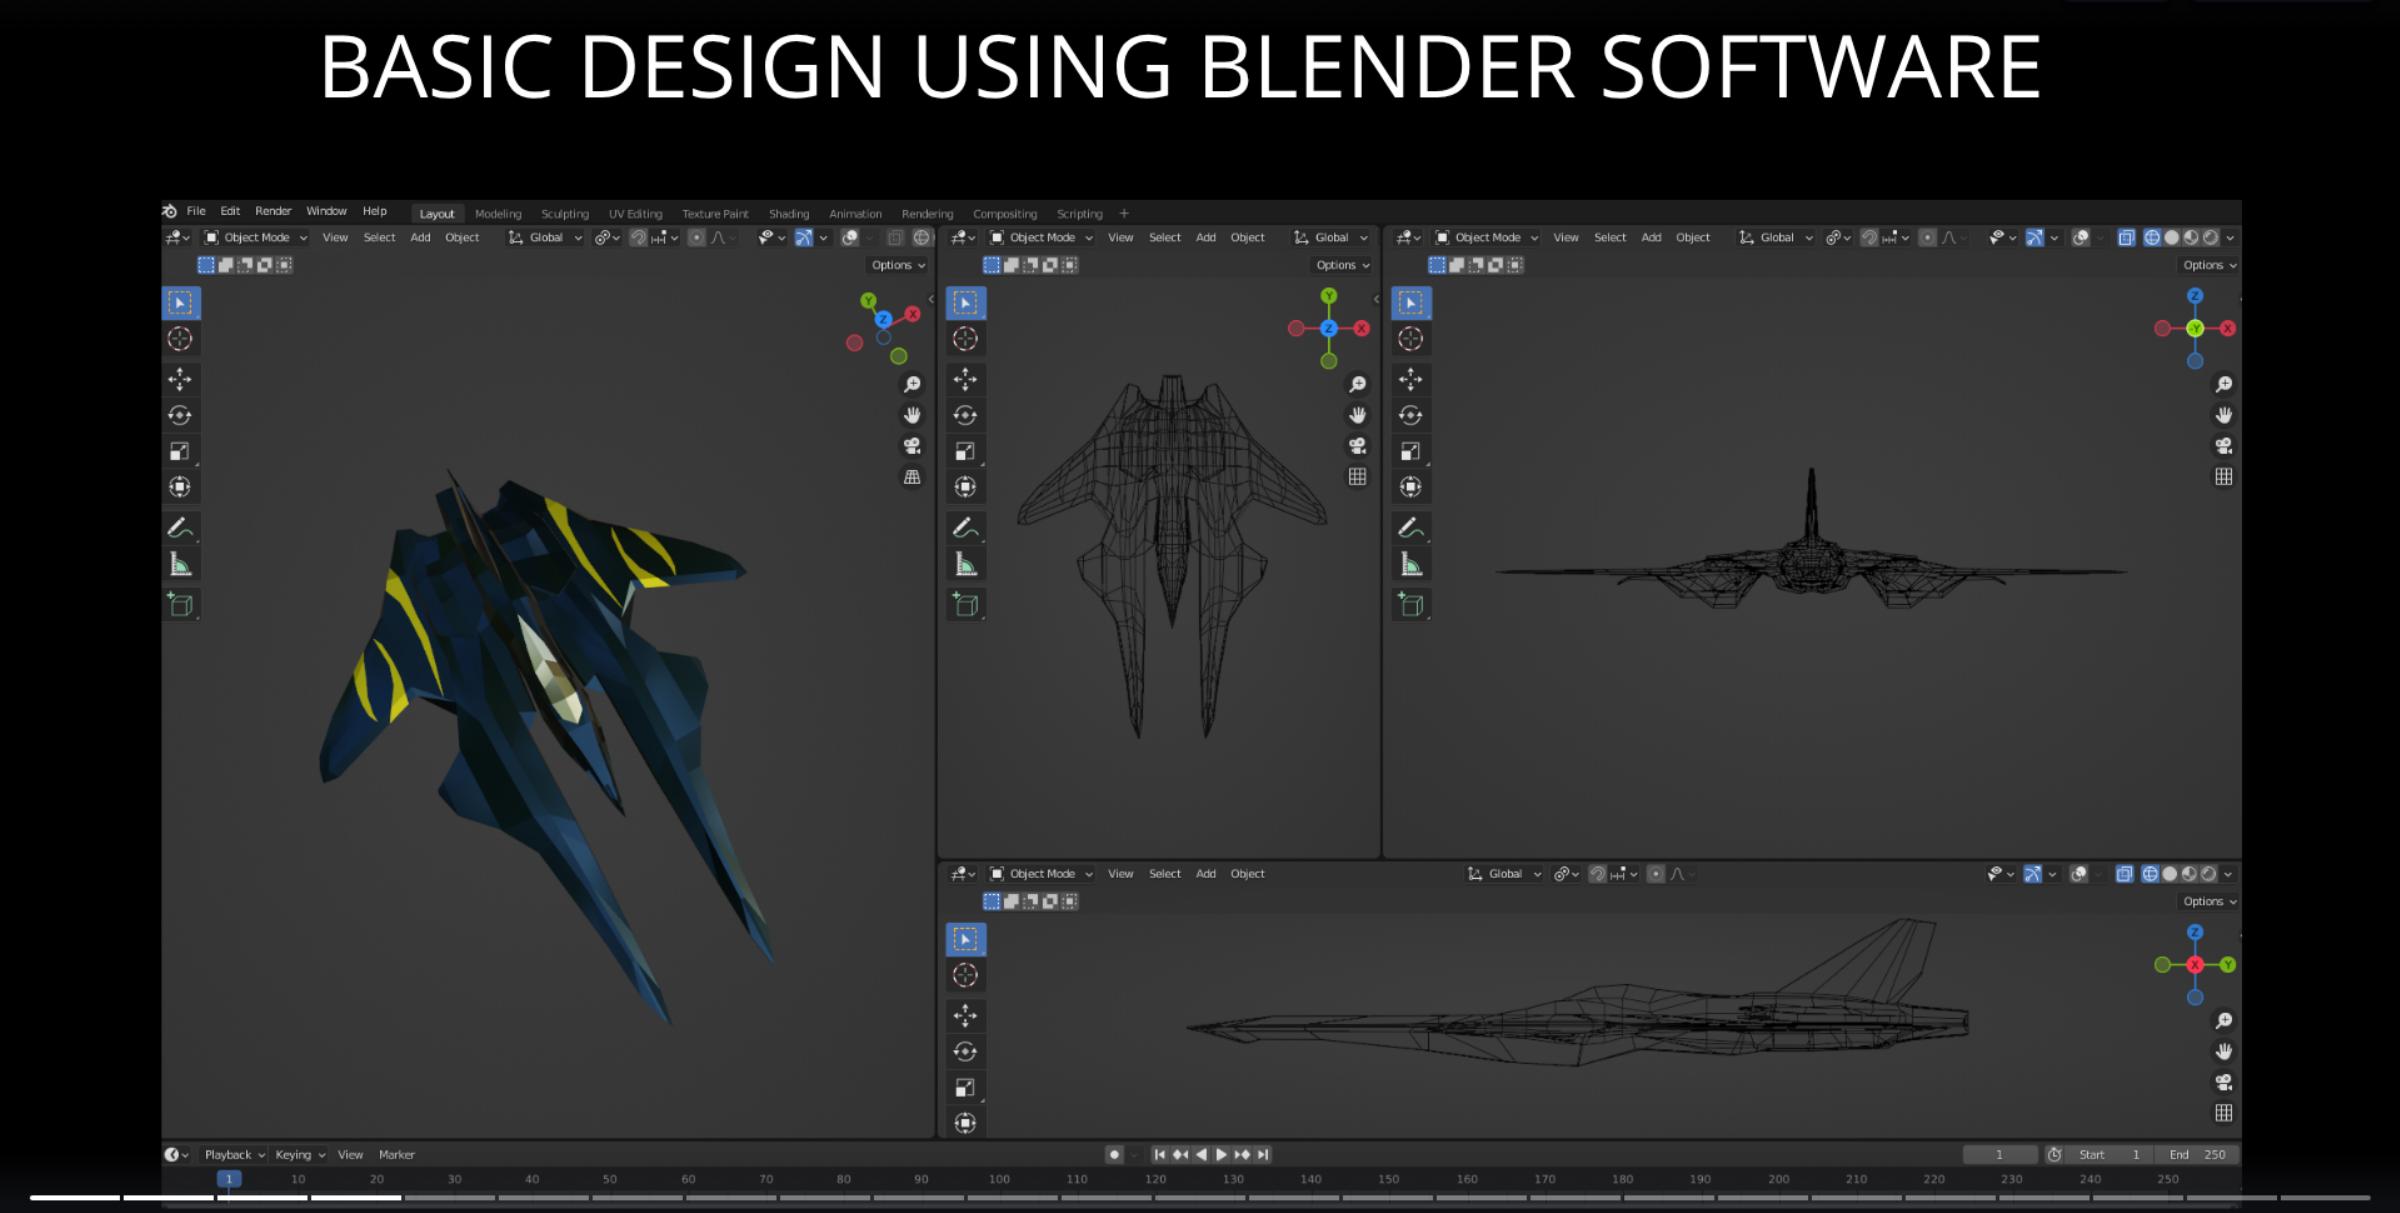Choose the 3D Cursor tool in the bottom-right viewport

966,975
